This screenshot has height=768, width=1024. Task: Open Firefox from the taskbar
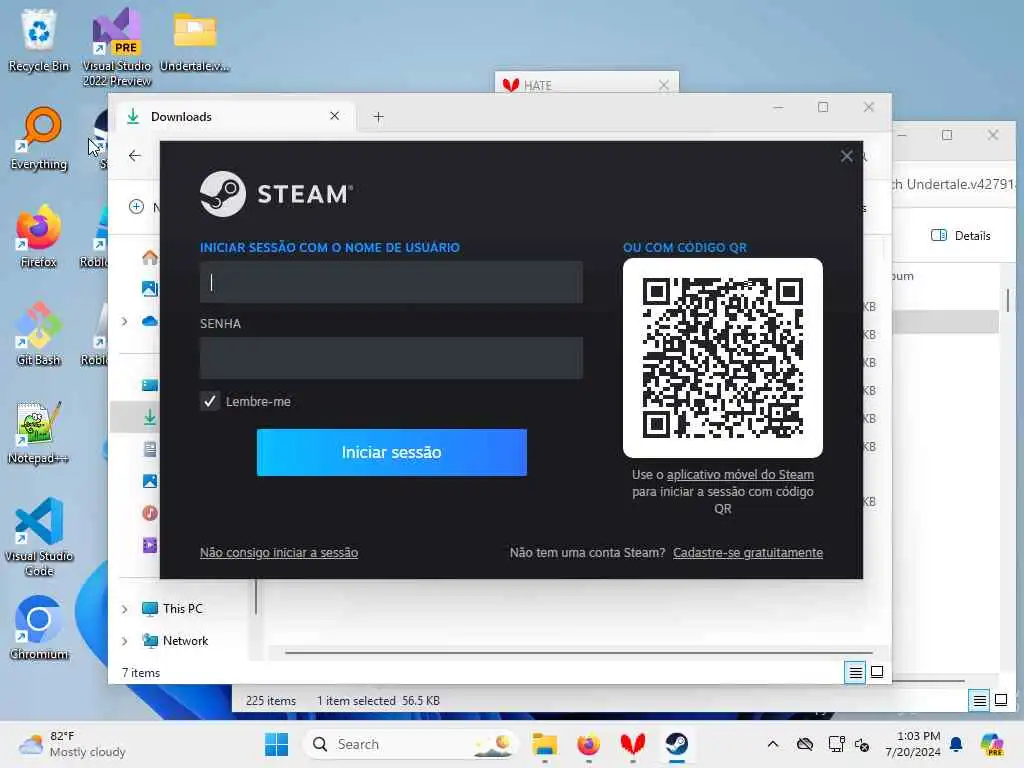(x=588, y=744)
